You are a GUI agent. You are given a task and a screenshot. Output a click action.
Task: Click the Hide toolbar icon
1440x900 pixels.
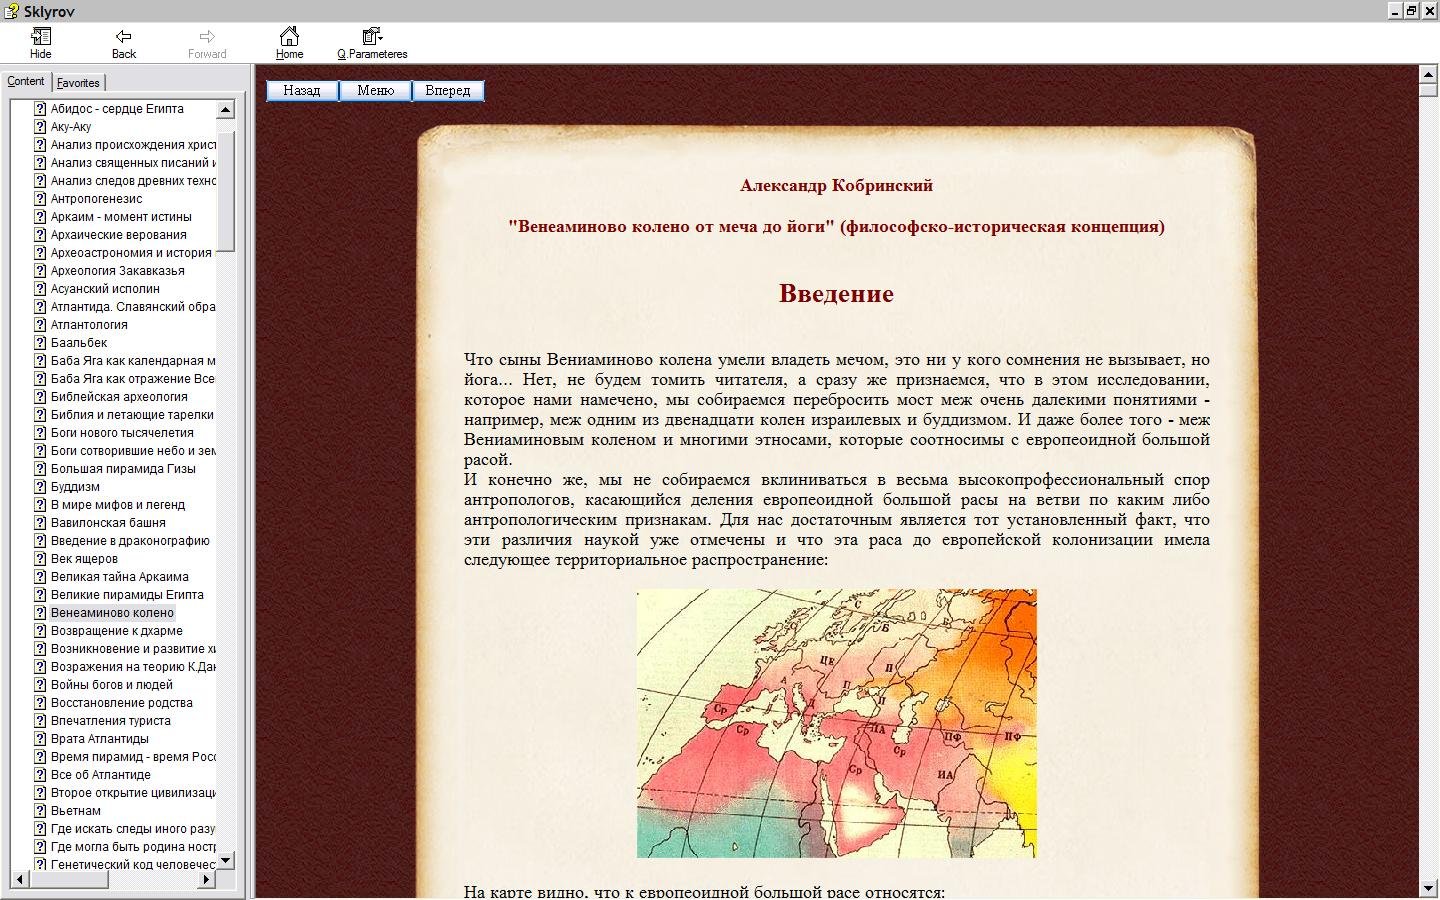(41, 37)
